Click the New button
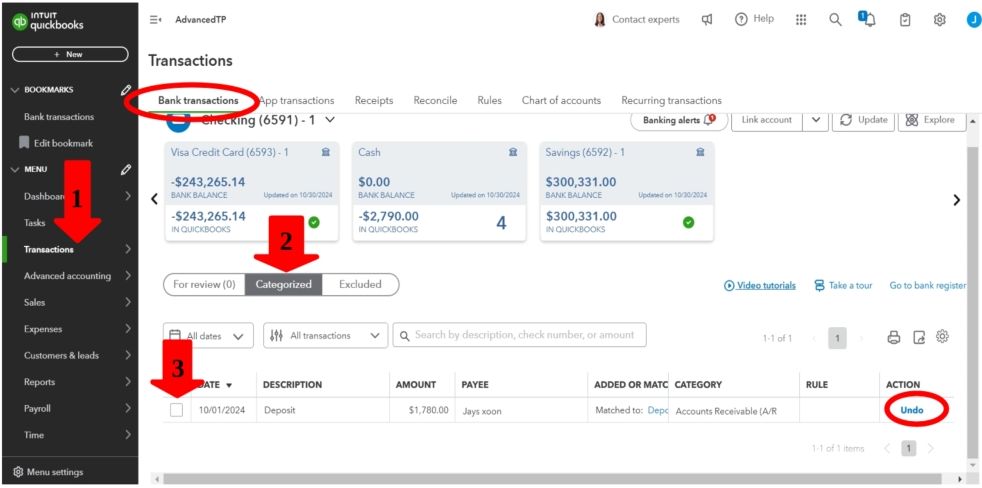Viewport: 982px width, 488px height. [x=70, y=55]
